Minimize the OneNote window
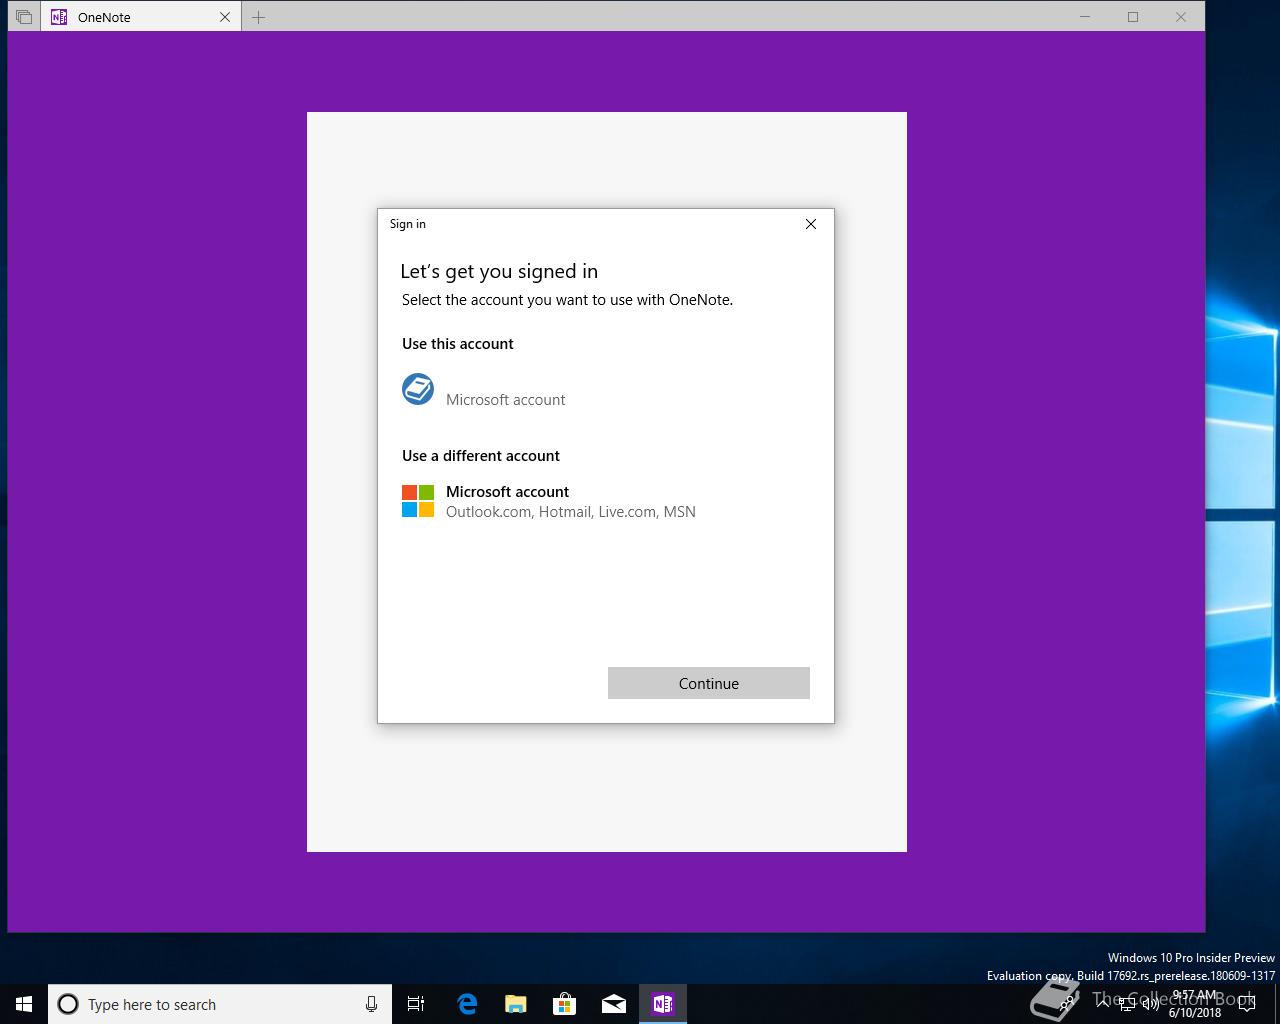This screenshot has height=1024, width=1280. point(1086,17)
